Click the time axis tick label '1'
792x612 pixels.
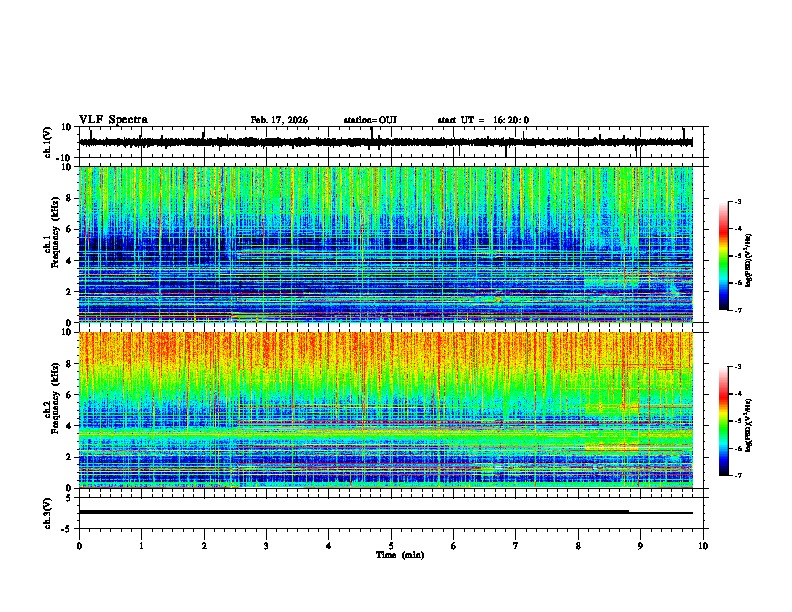pyautogui.click(x=141, y=546)
